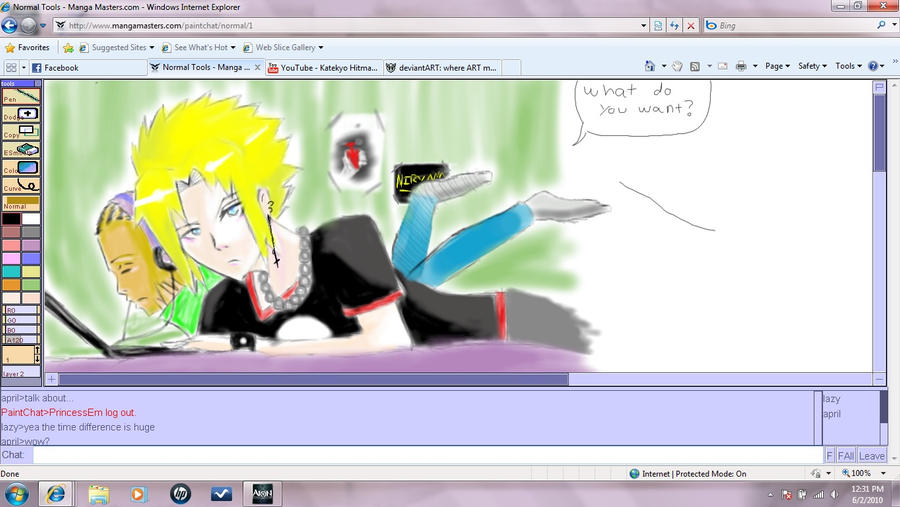The image size is (900, 507).
Task: Click the canvas vertical scrollbar
Action: (879, 133)
